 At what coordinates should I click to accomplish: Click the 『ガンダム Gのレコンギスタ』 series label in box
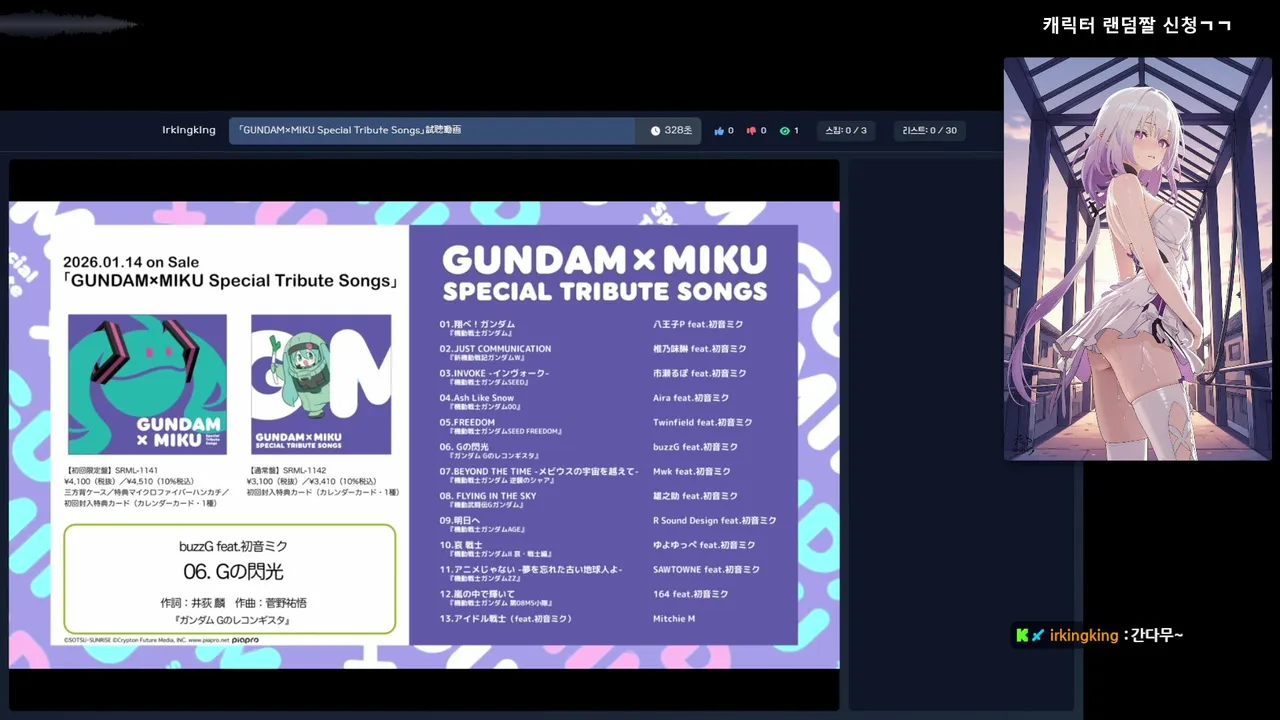[232, 621]
